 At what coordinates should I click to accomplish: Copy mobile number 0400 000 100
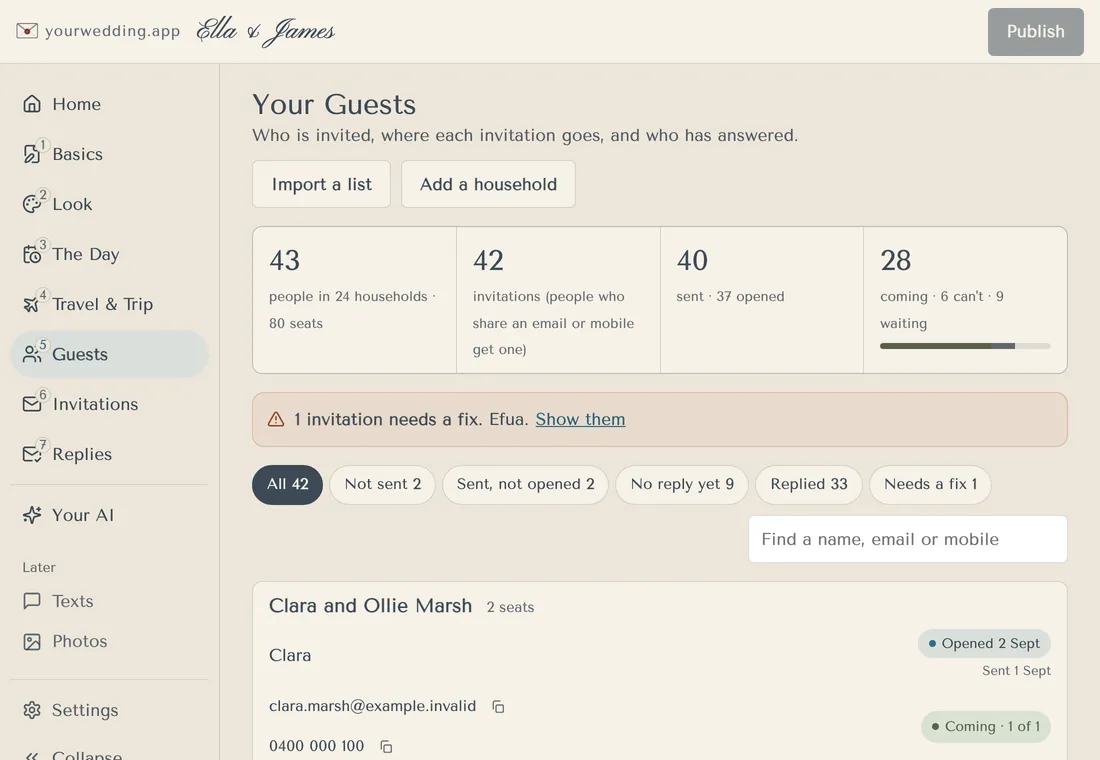point(386,747)
